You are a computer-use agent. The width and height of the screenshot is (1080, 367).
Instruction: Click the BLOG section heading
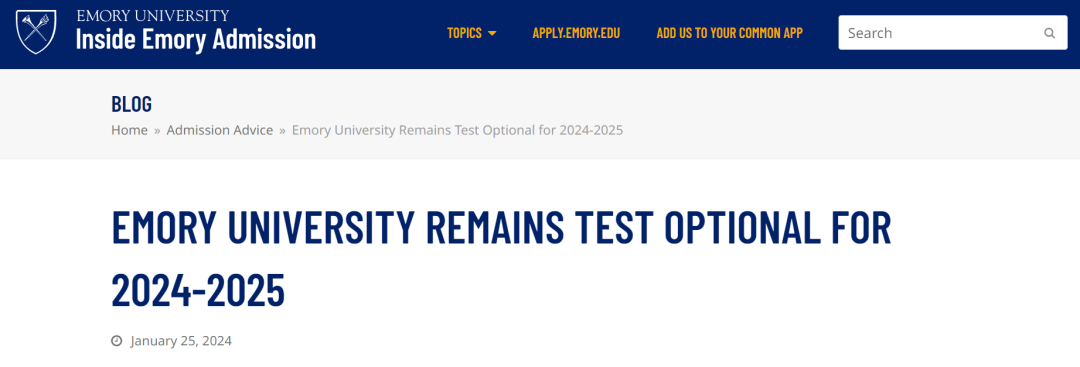(x=132, y=104)
